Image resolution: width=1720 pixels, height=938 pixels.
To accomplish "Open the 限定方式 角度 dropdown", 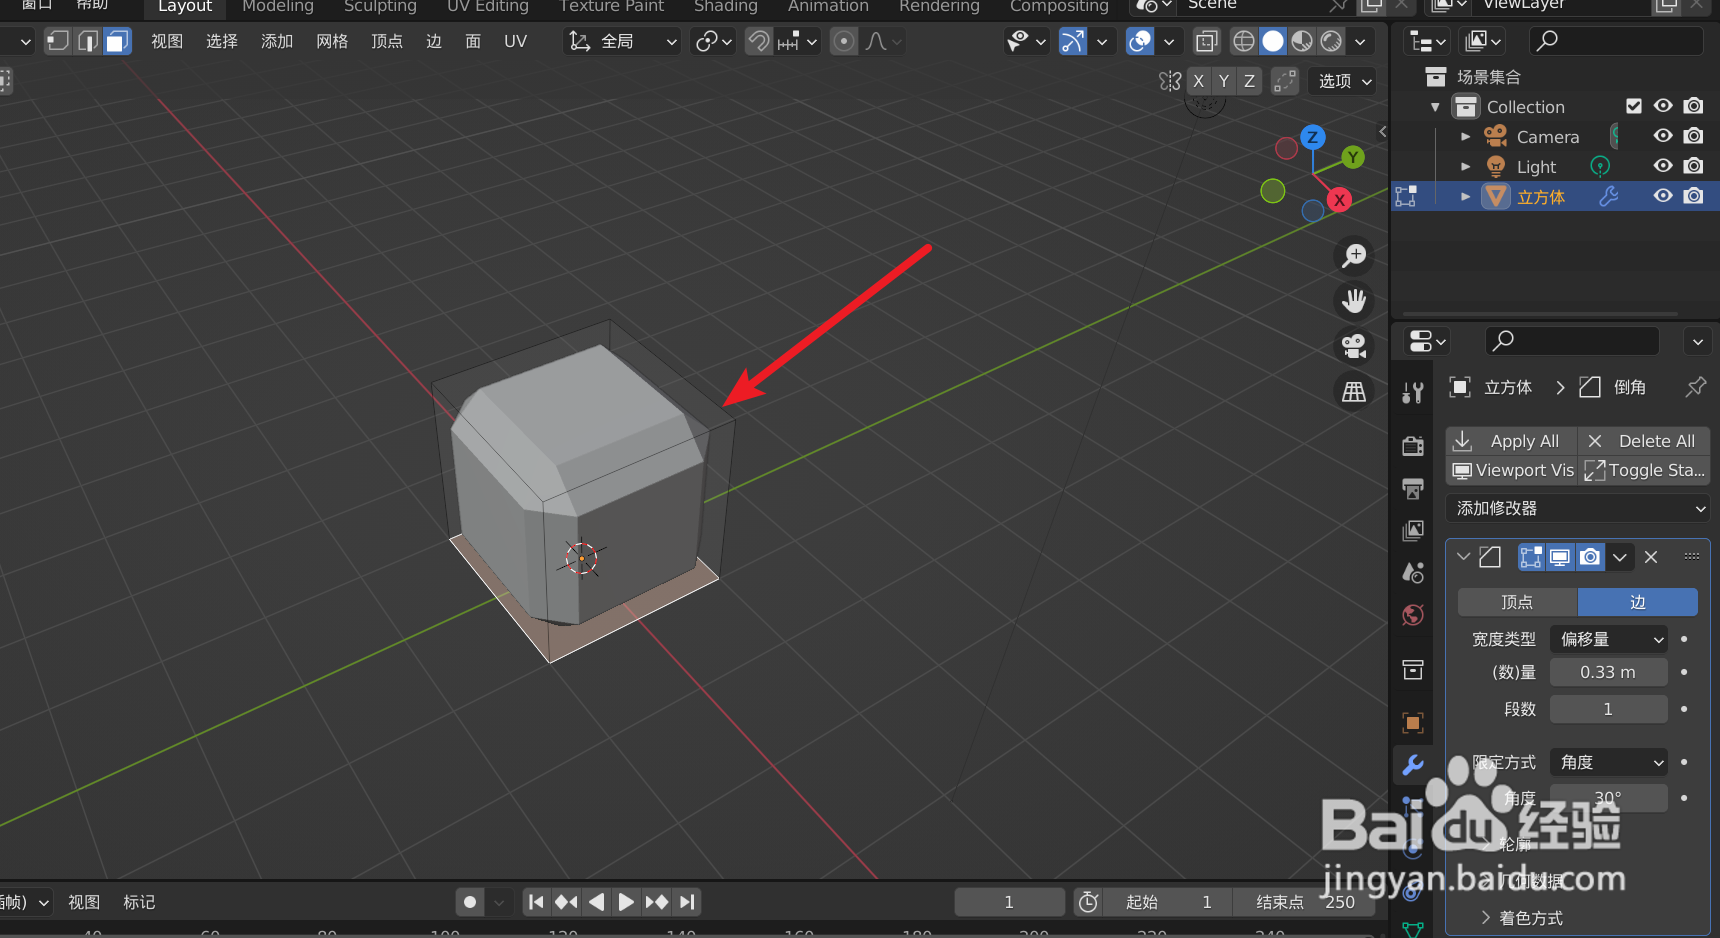I will point(1609,762).
